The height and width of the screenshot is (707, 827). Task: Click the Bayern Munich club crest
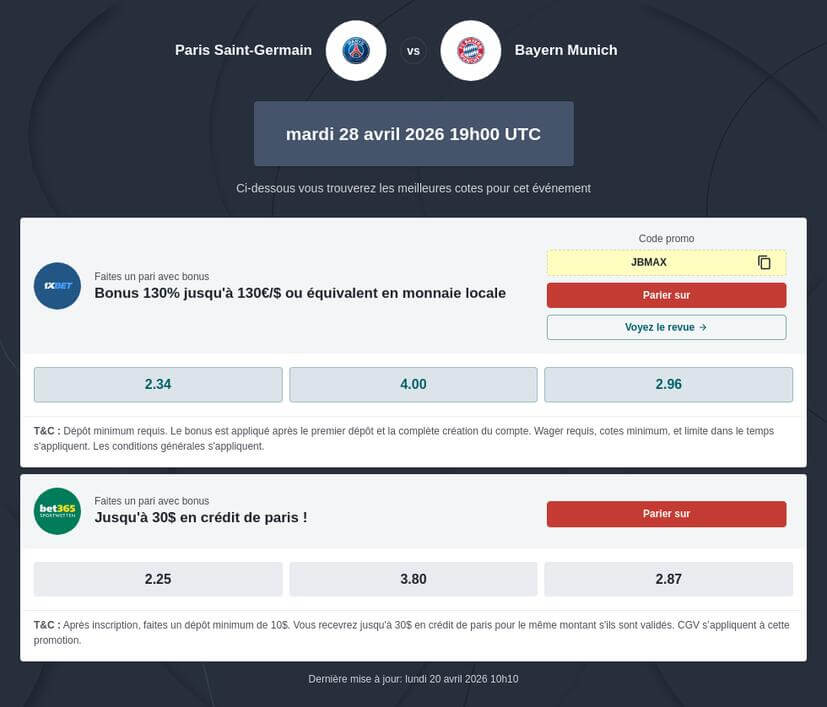pos(470,50)
